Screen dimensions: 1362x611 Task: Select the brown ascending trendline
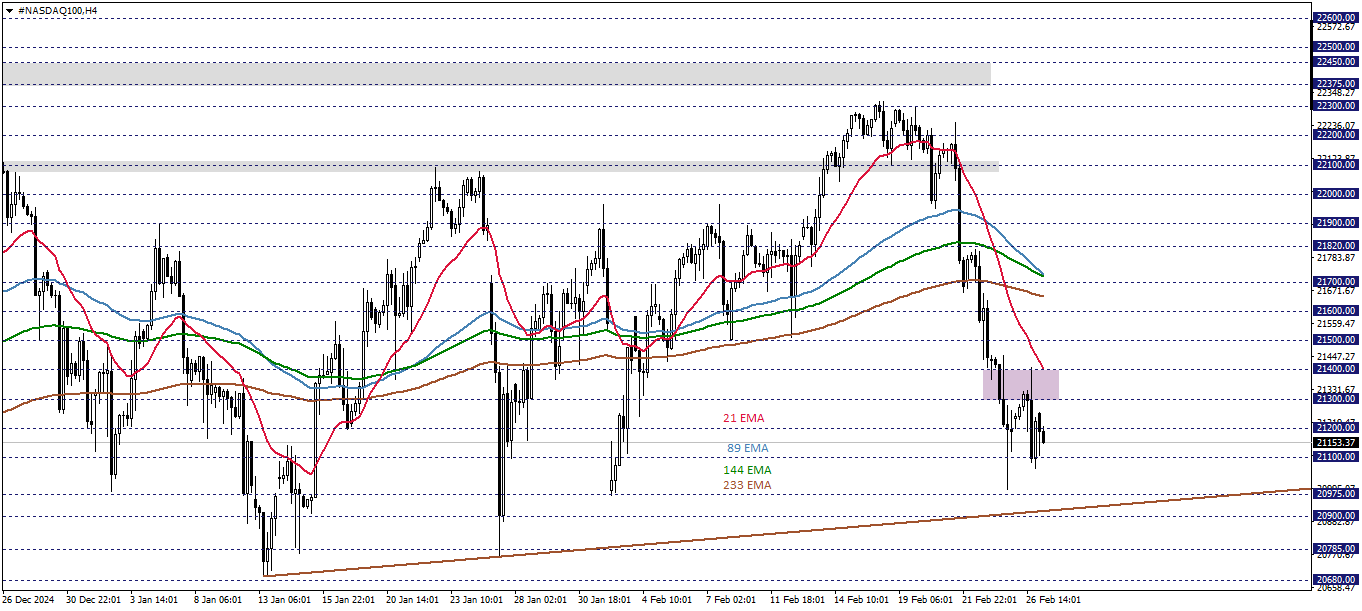click(x=786, y=533)
